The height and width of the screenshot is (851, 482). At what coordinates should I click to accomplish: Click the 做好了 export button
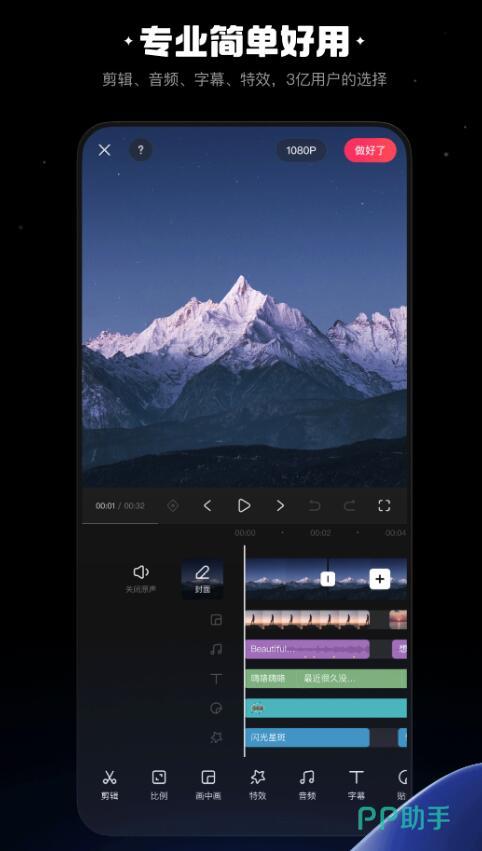(x=370, y=150)
